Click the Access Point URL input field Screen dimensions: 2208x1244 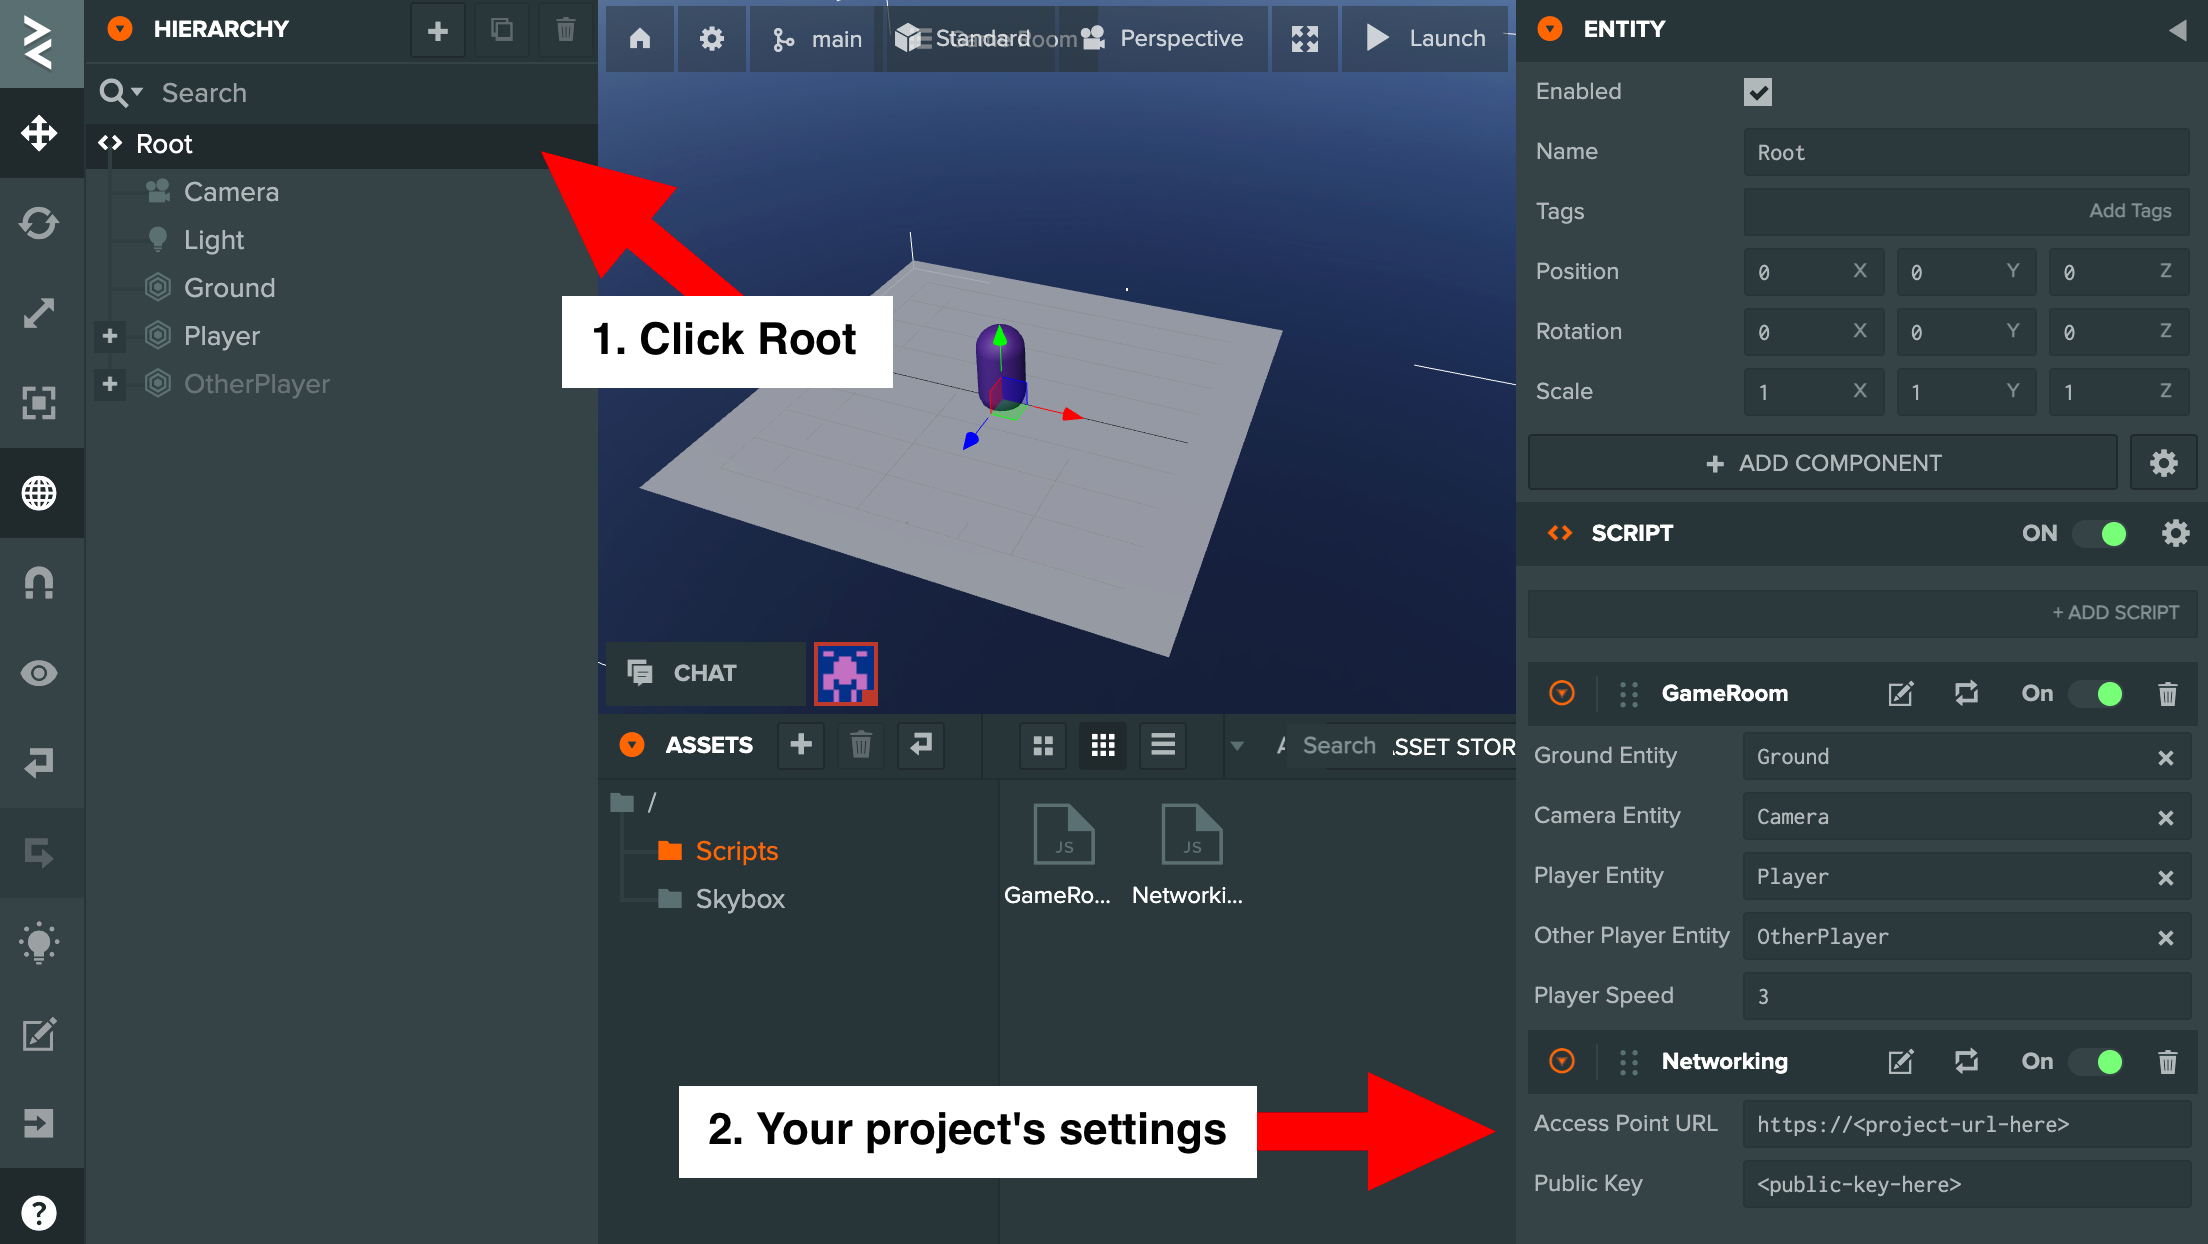[x=1956, y=1123]
